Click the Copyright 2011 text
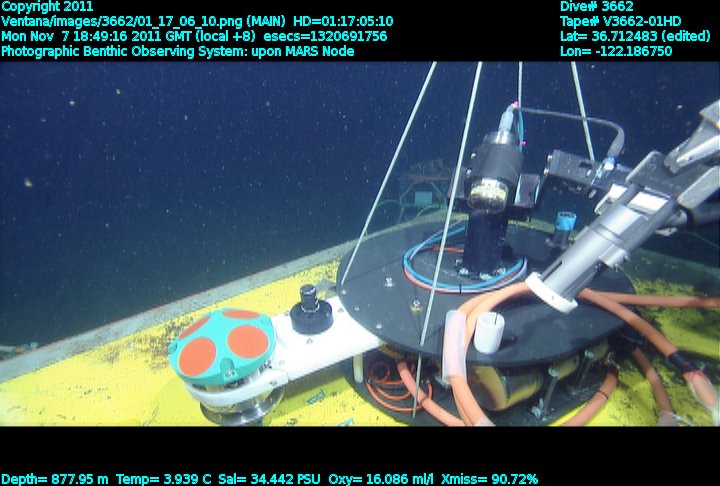720x486 pixels. [47, 6]
